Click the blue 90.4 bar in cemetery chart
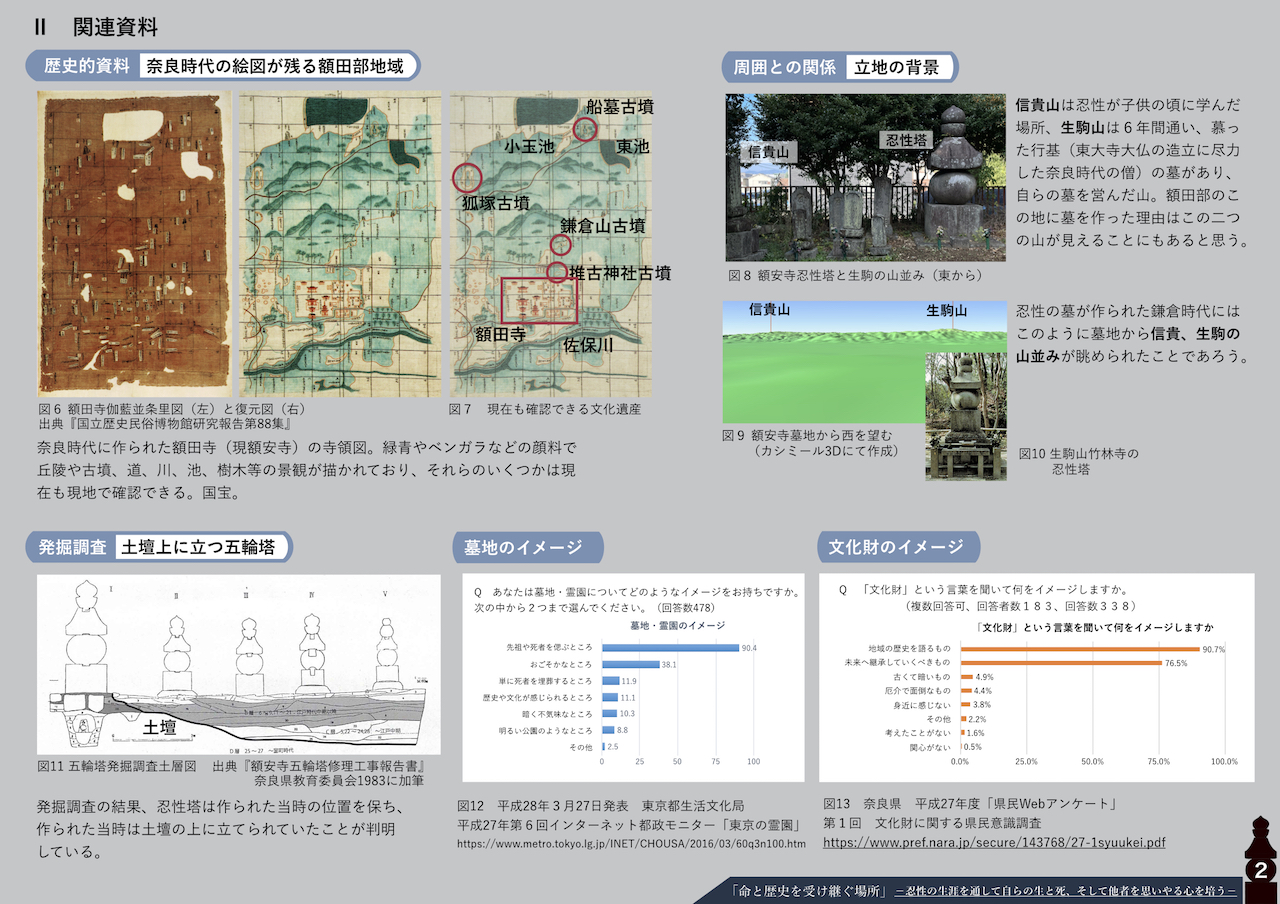Viewport: 1280px width, 904px height. (x=670, y=647)
